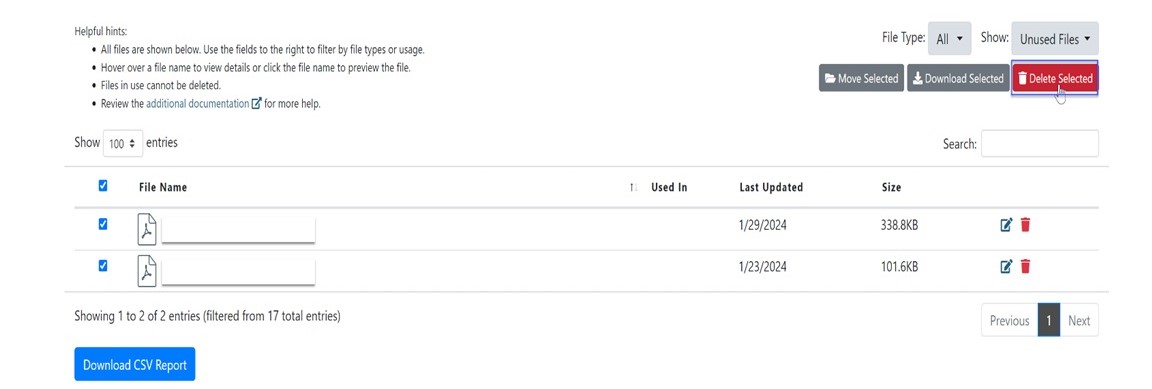Sort by the File Name column arrows
1152x389 pixels.
[x=633, y=188]
